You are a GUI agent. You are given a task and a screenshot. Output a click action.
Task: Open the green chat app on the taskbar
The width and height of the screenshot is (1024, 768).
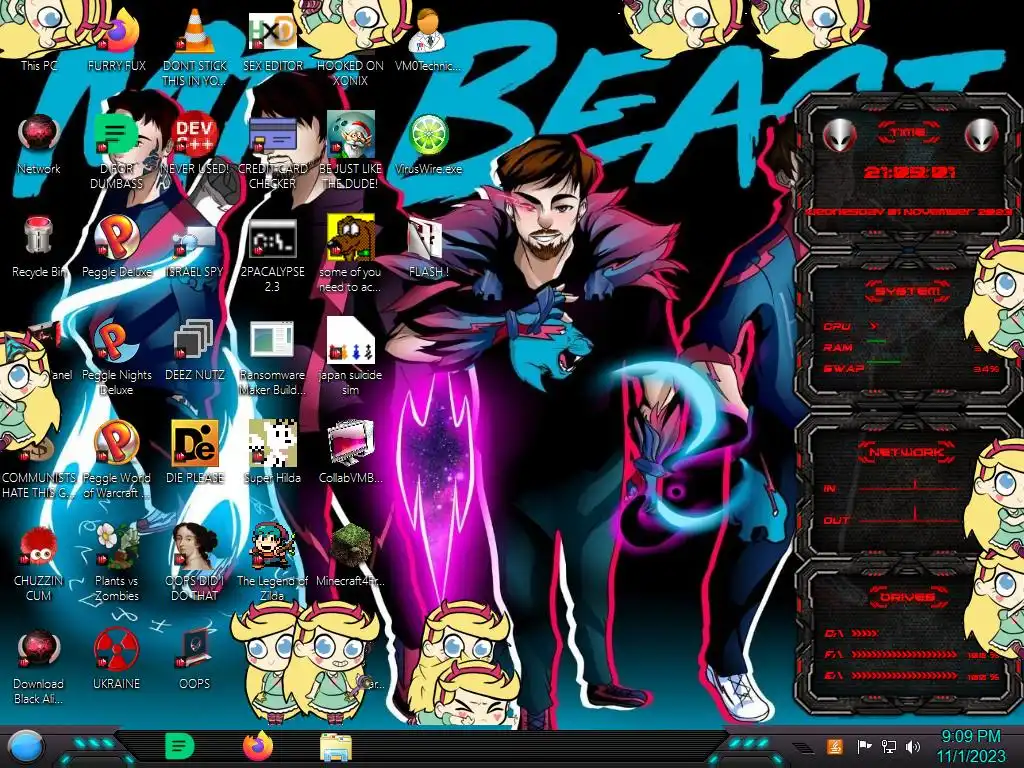[x=179, y=746]
